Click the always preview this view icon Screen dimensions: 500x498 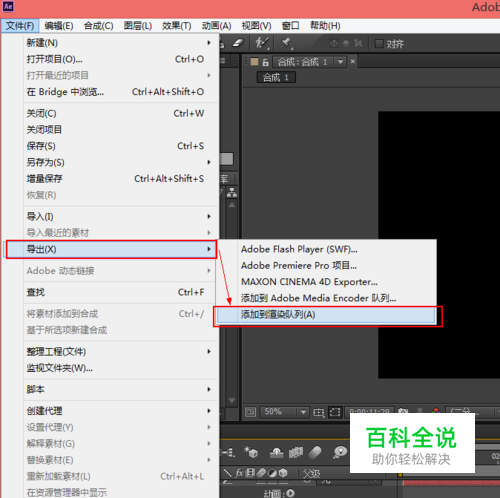tap(250, 412)
